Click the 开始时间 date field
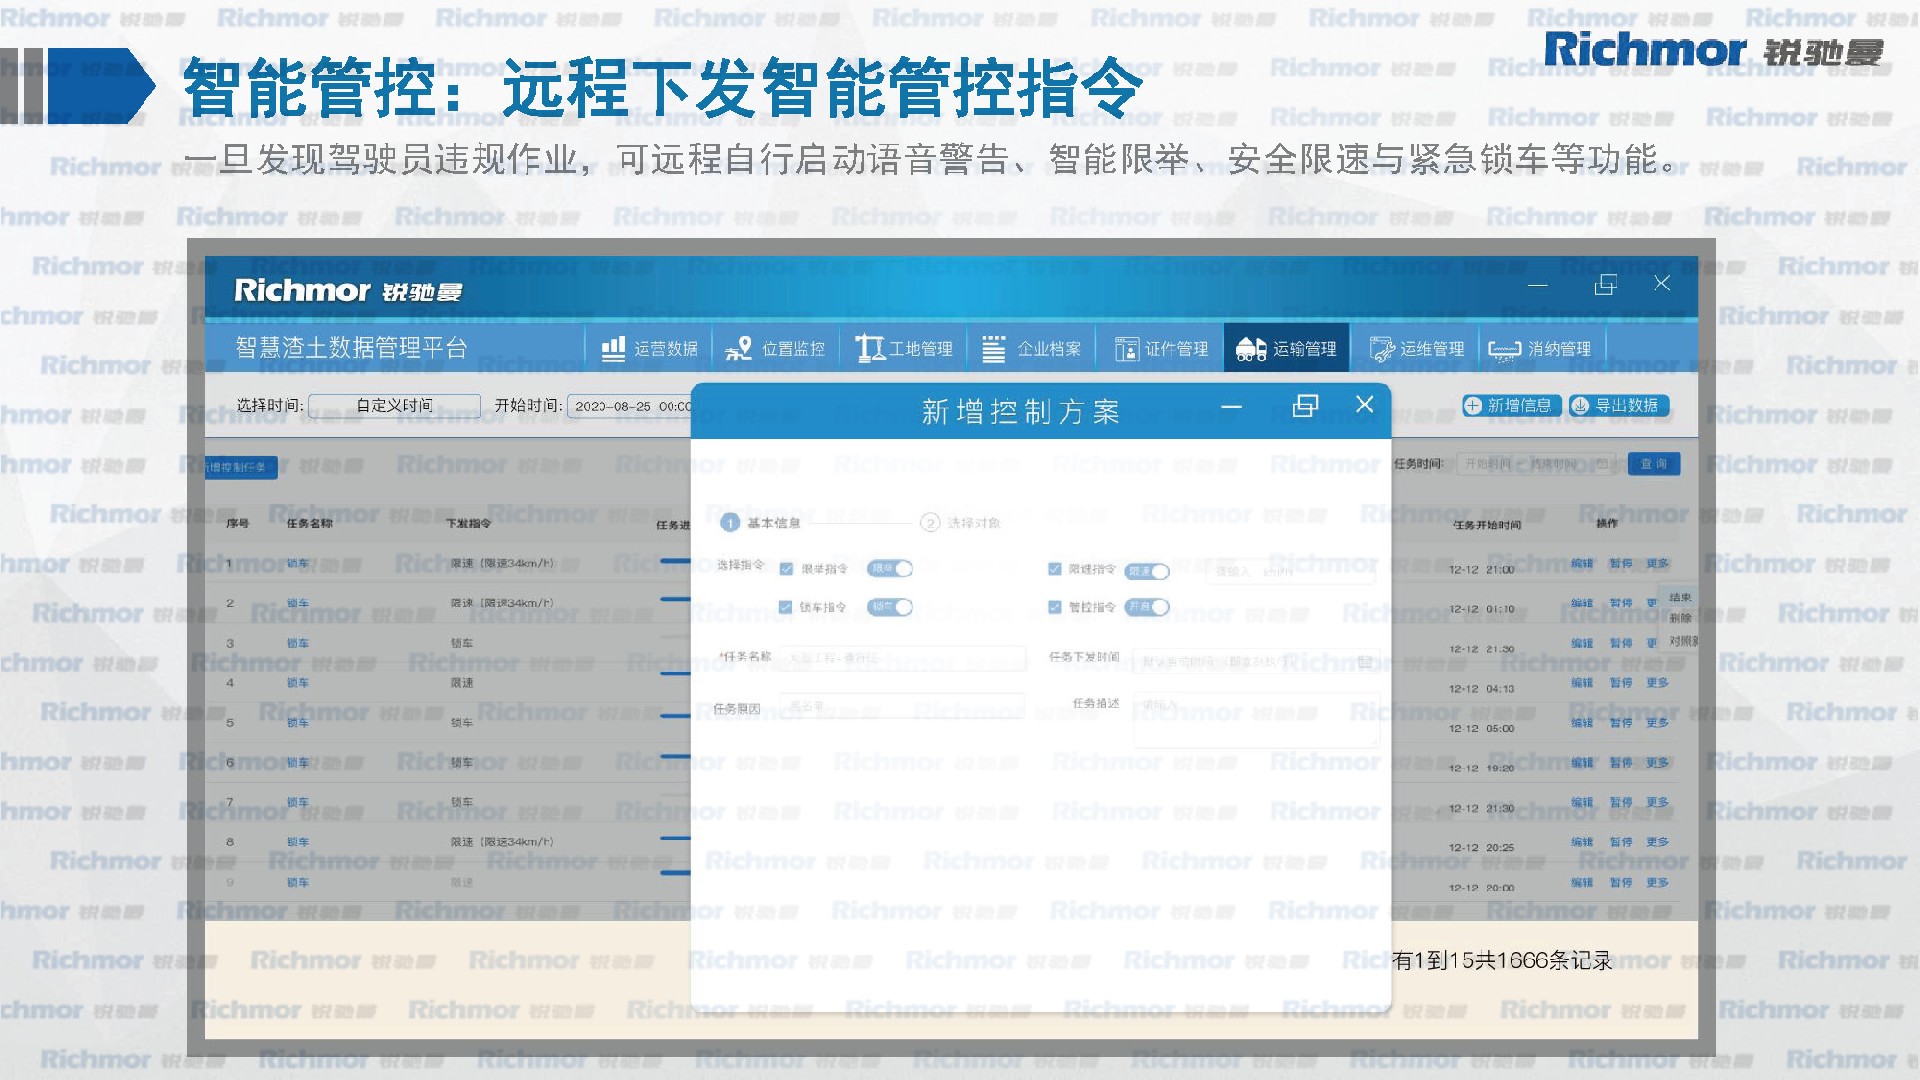Viewport: 1920px width, 1080px height. [x=630, y=406]
